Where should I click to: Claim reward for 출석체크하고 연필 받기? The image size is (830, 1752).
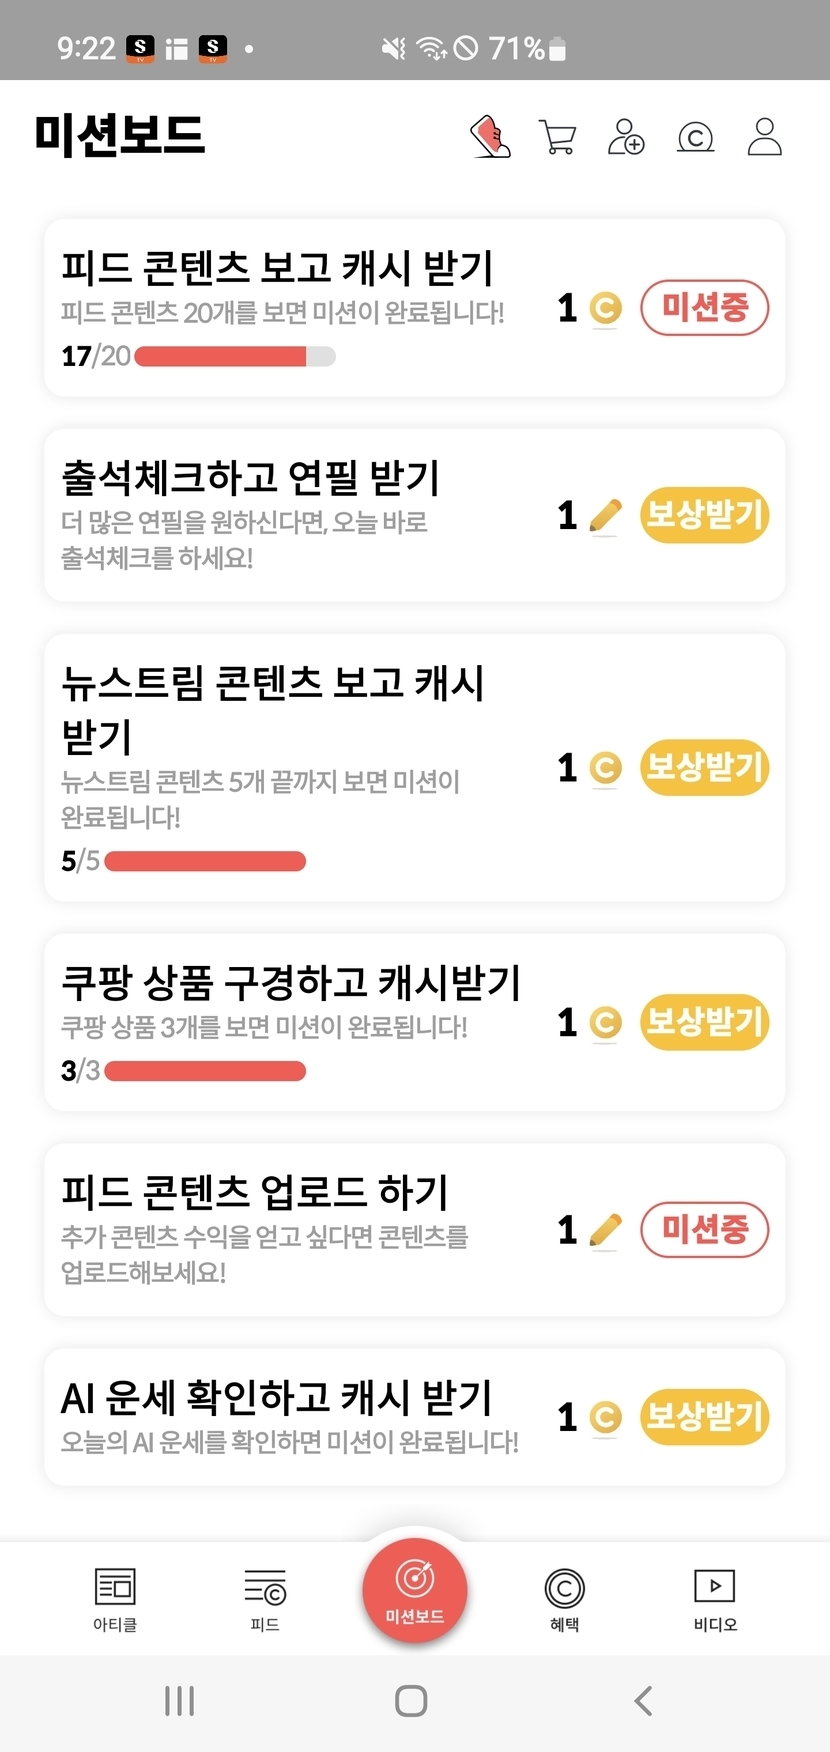[704, 515]
